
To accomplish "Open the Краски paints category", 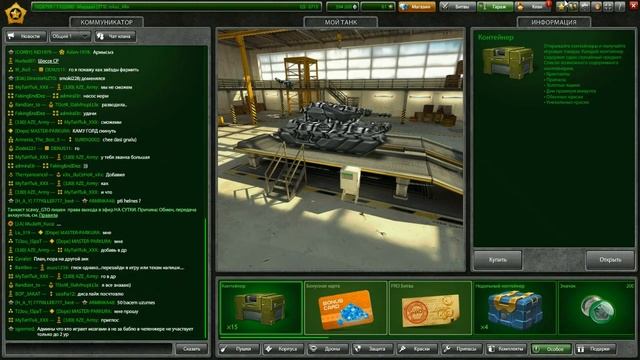I will 418,349.
